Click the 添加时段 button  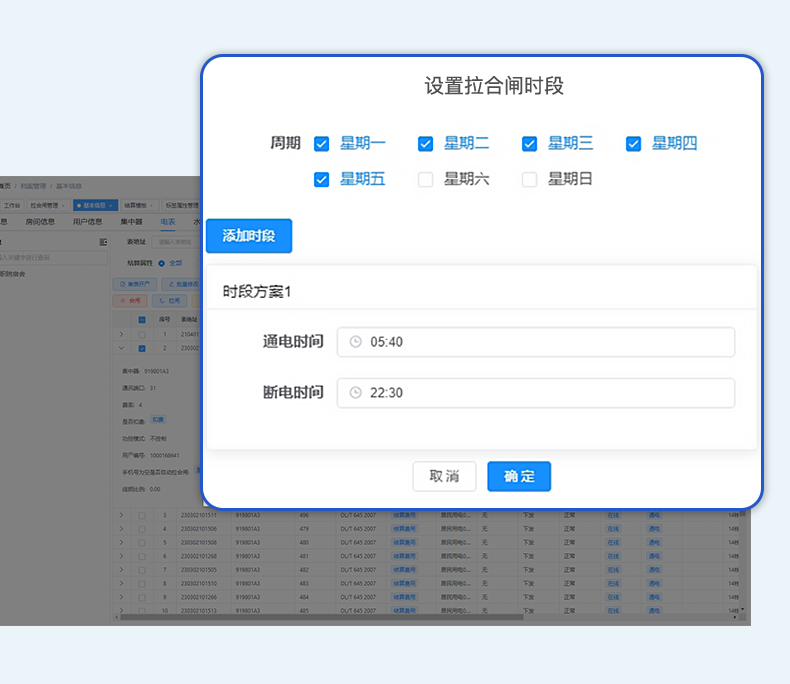click(249, 236)
